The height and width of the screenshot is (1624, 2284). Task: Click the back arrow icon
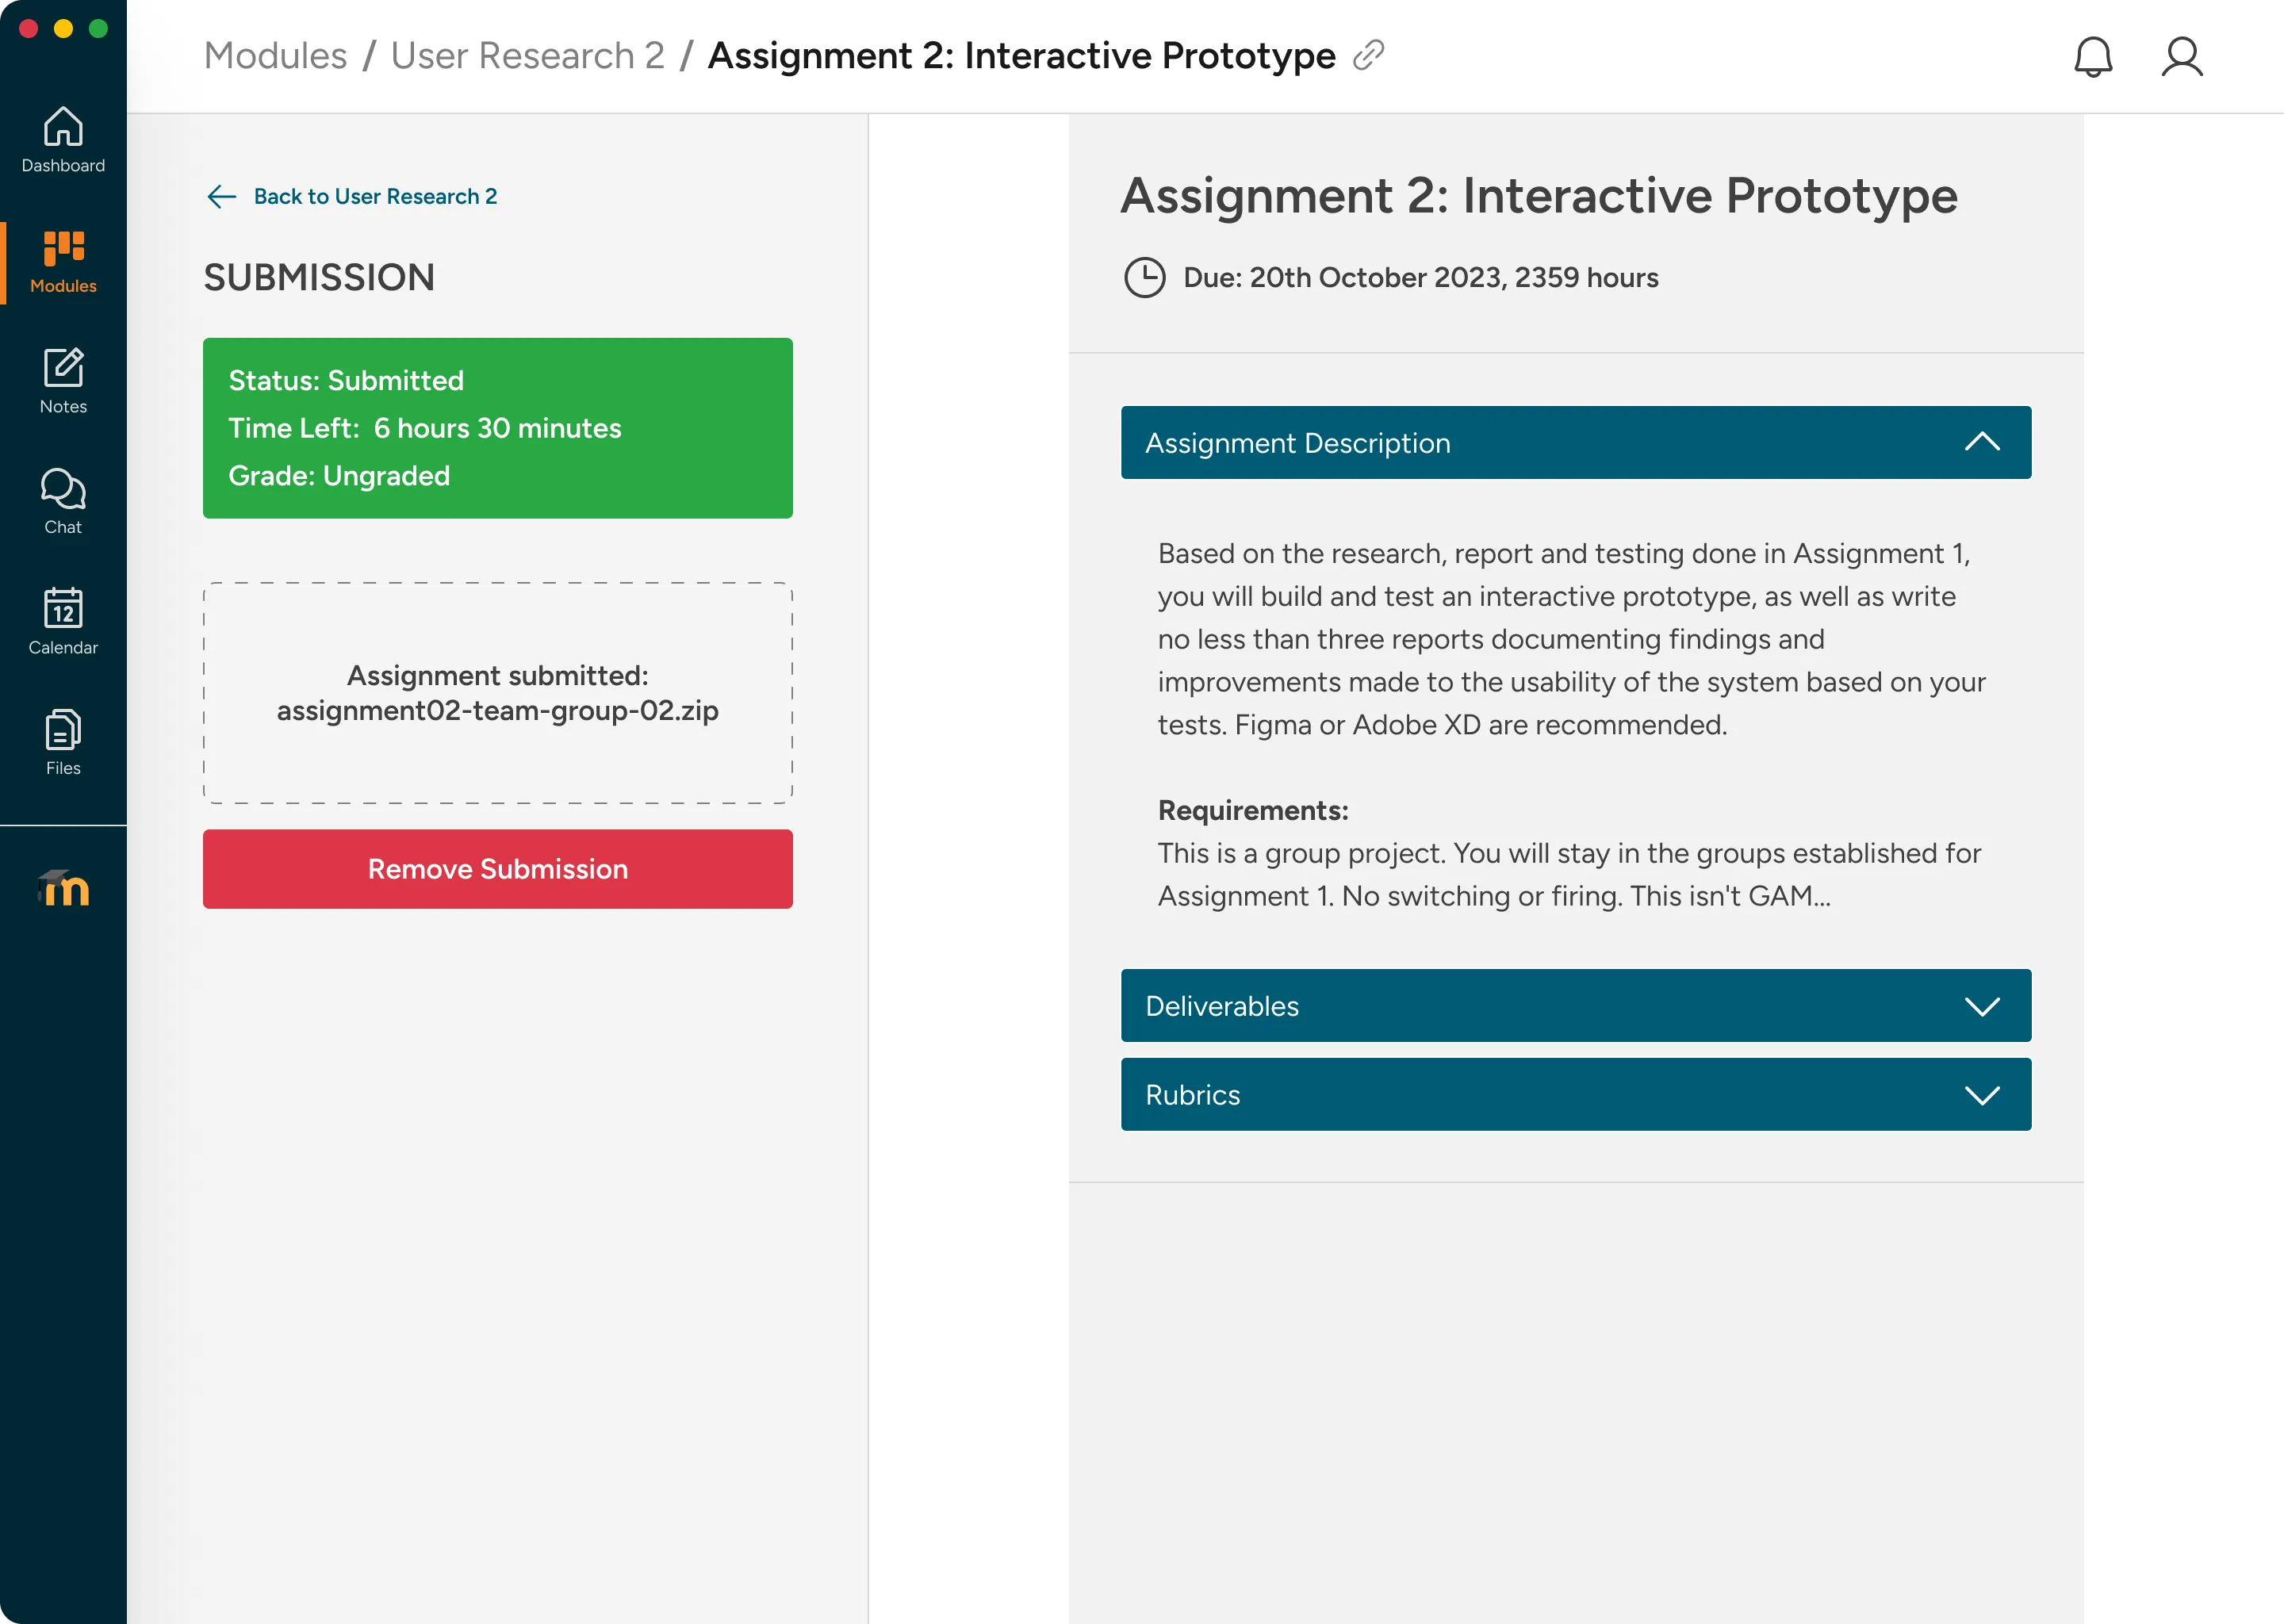[x=221, y=196]
